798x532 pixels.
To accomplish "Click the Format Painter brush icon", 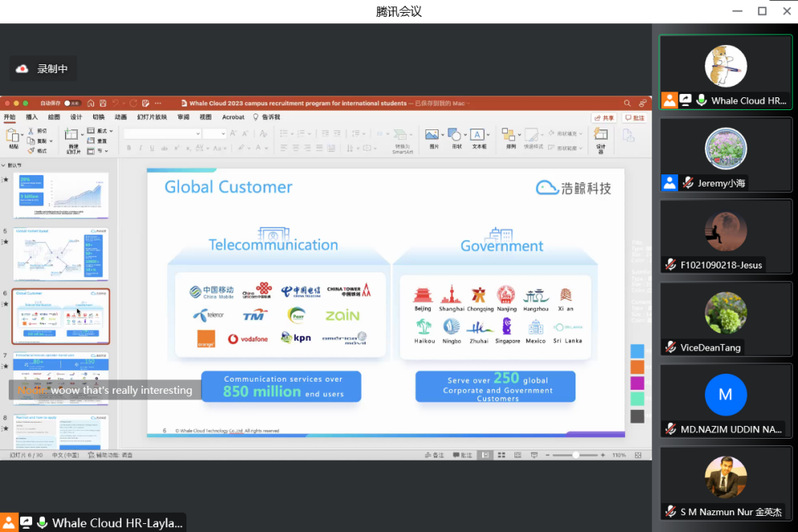I will (31, 151).
